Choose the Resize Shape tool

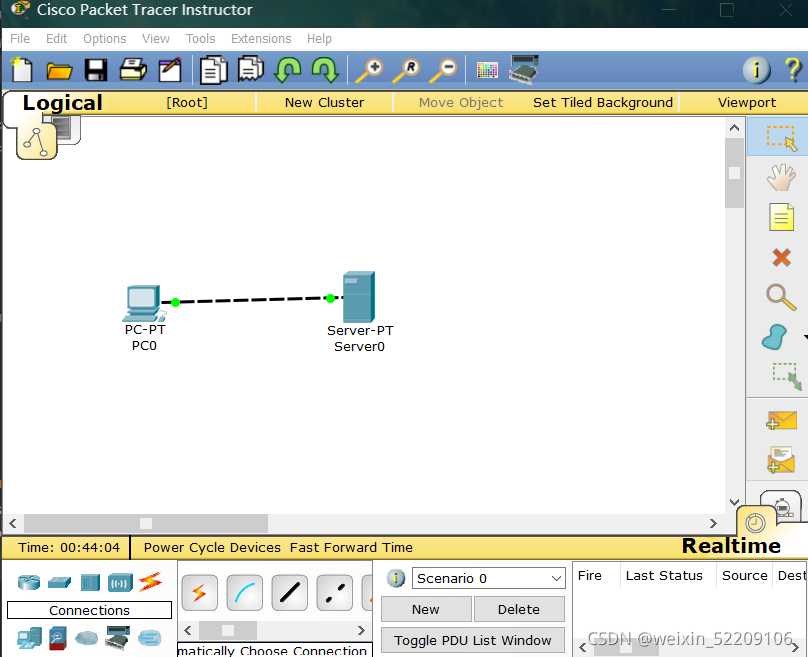787,377
